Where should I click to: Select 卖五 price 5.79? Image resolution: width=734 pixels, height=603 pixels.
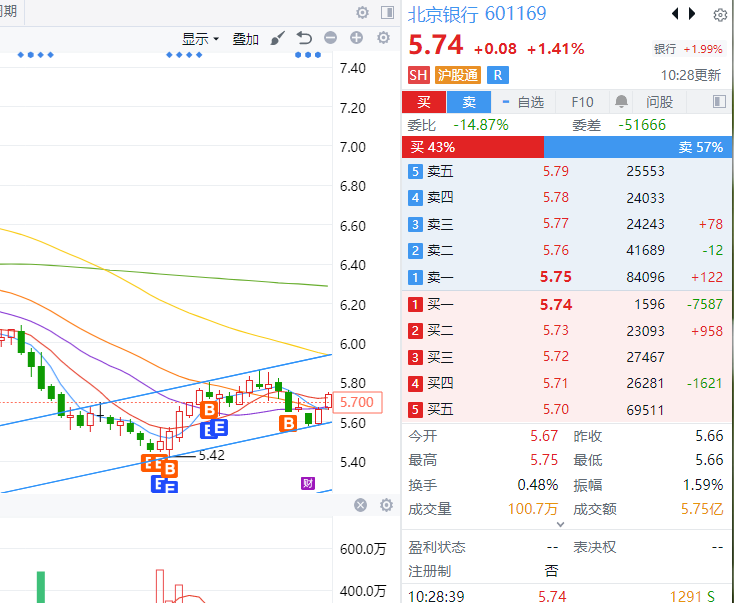pyautogui.click(x=556, y=171)
